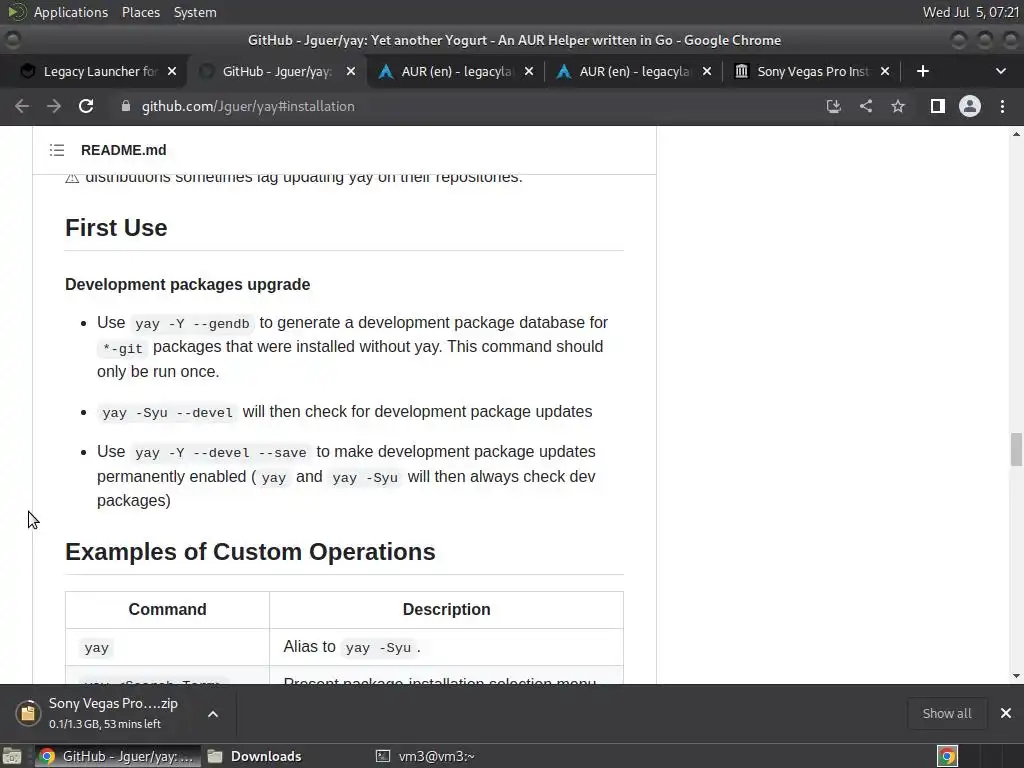Open Chrome three-dot menu
Viewport: 1024px width, 768px height.
(1002, 106)
